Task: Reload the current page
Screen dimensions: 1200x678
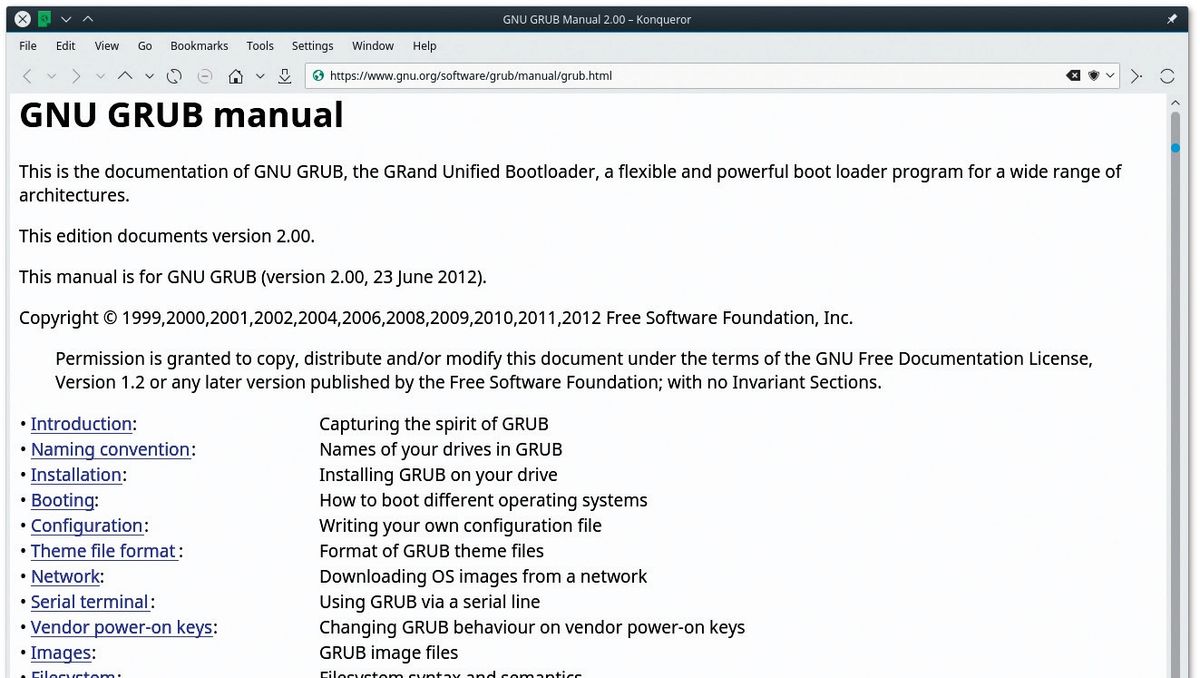Action: (172, 75)
